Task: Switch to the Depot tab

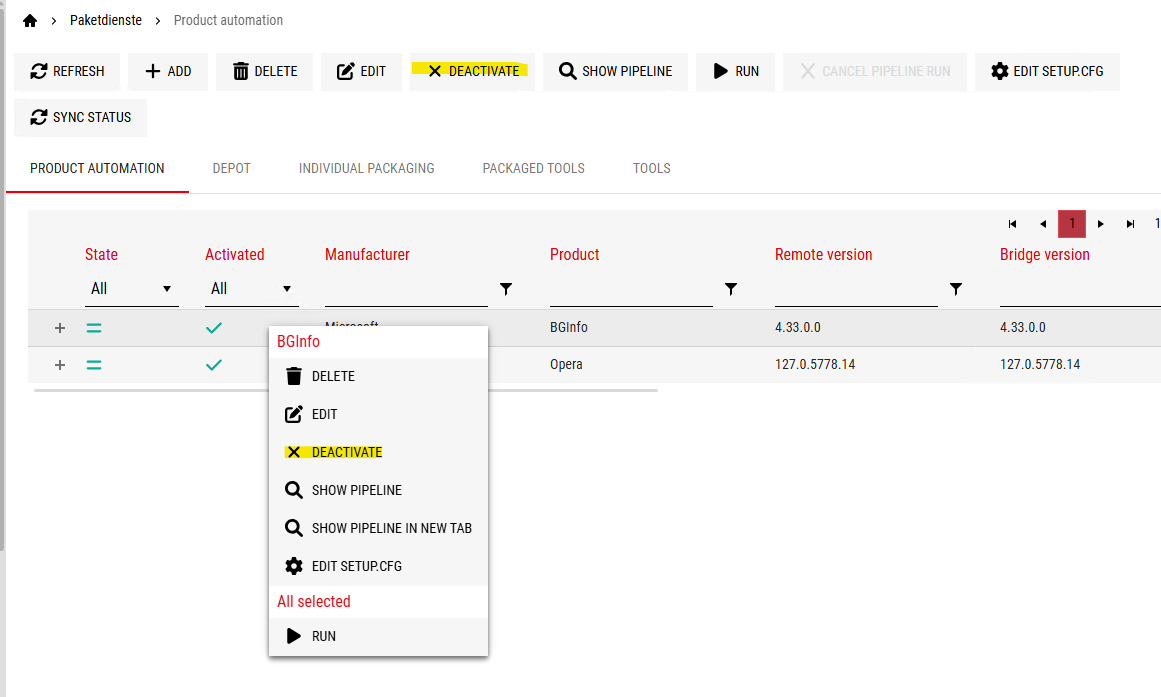Action: 231,168
